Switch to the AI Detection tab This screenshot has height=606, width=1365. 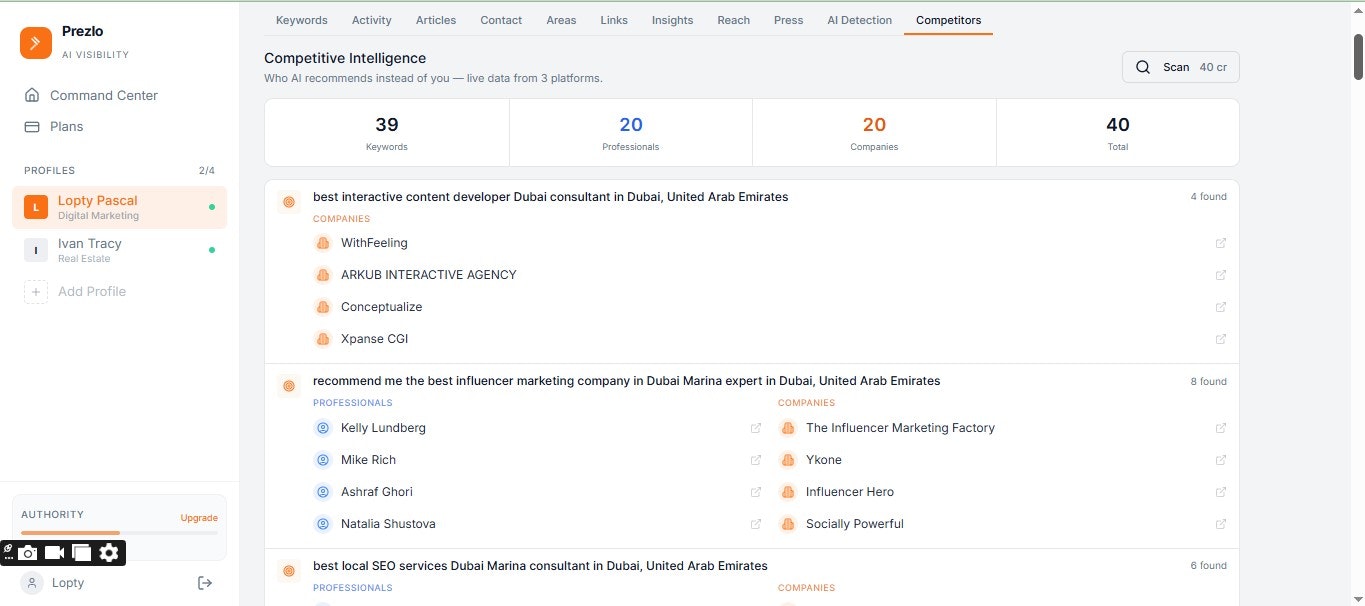[859, 20]
